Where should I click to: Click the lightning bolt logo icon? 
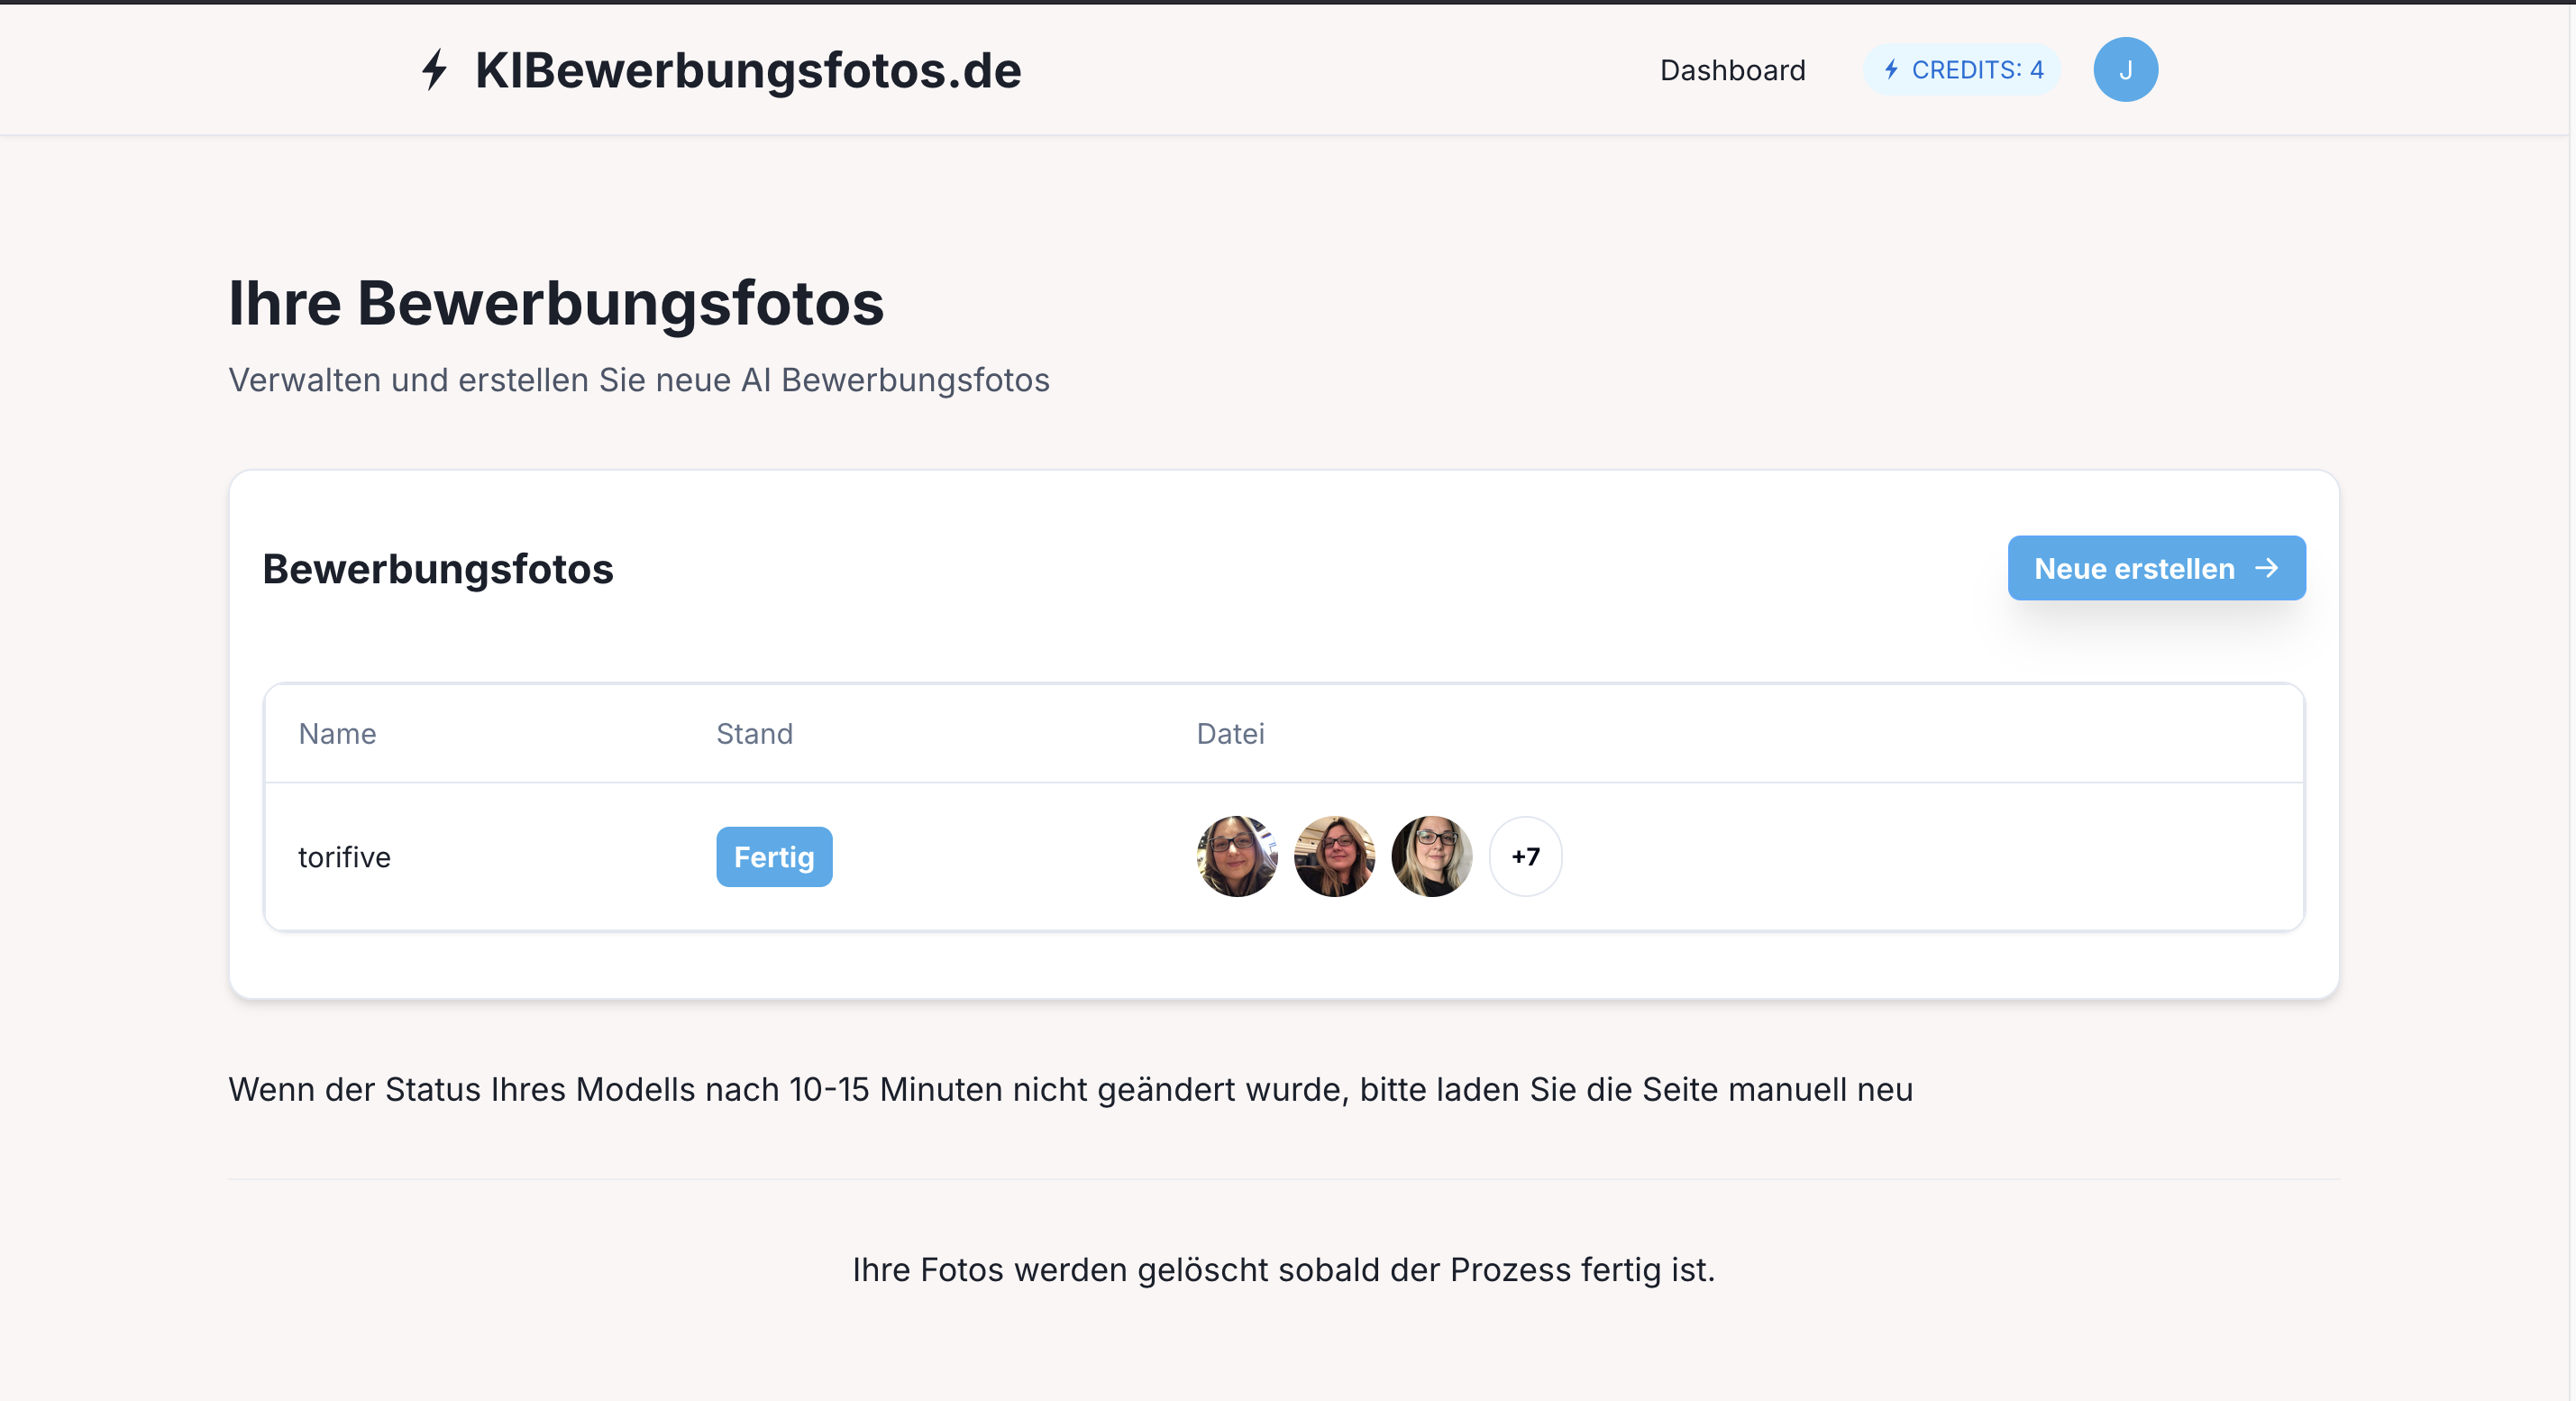coord(434,70)
